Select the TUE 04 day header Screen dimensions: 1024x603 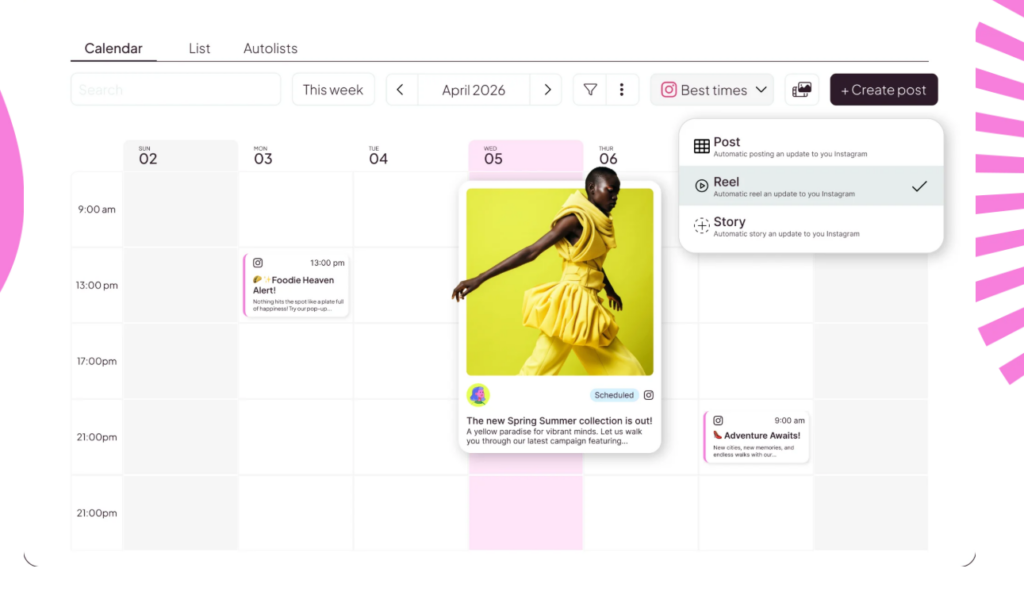click(x=377, y=155)
